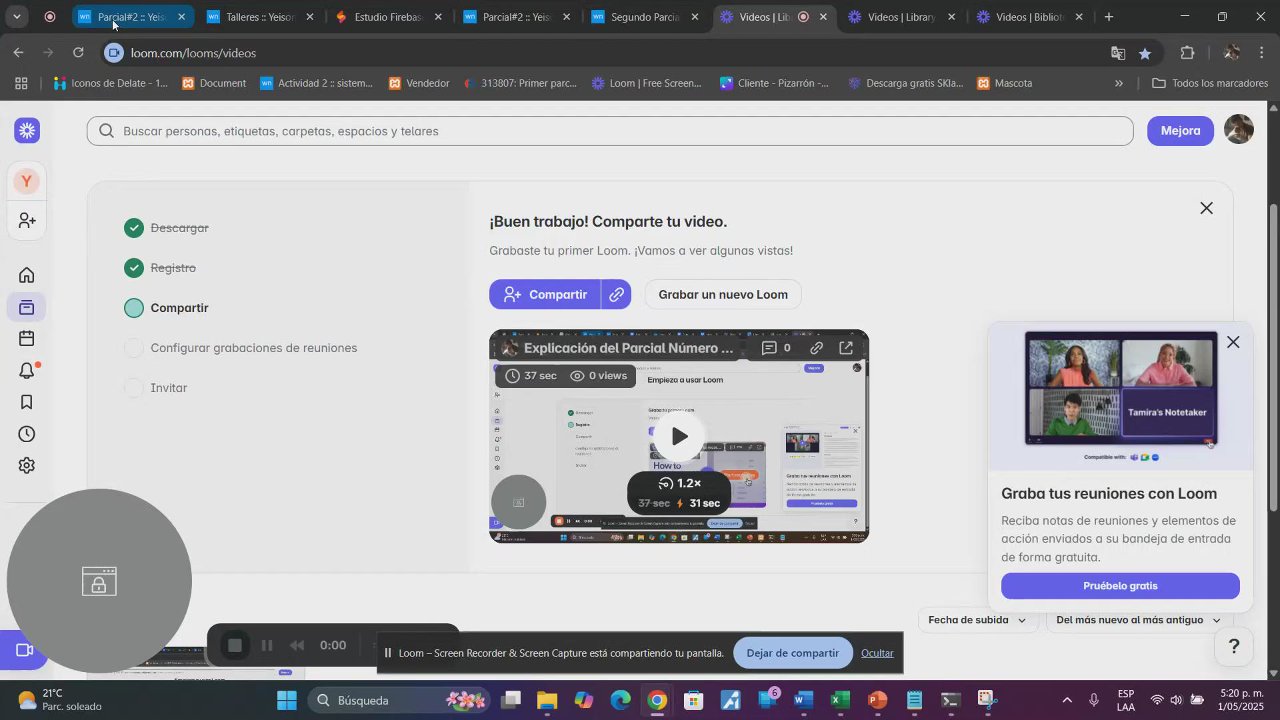Open PowerPoint from the taskbar
Image resolution: width=1280 pixels, height=720 pixels.
pos(877,700)
